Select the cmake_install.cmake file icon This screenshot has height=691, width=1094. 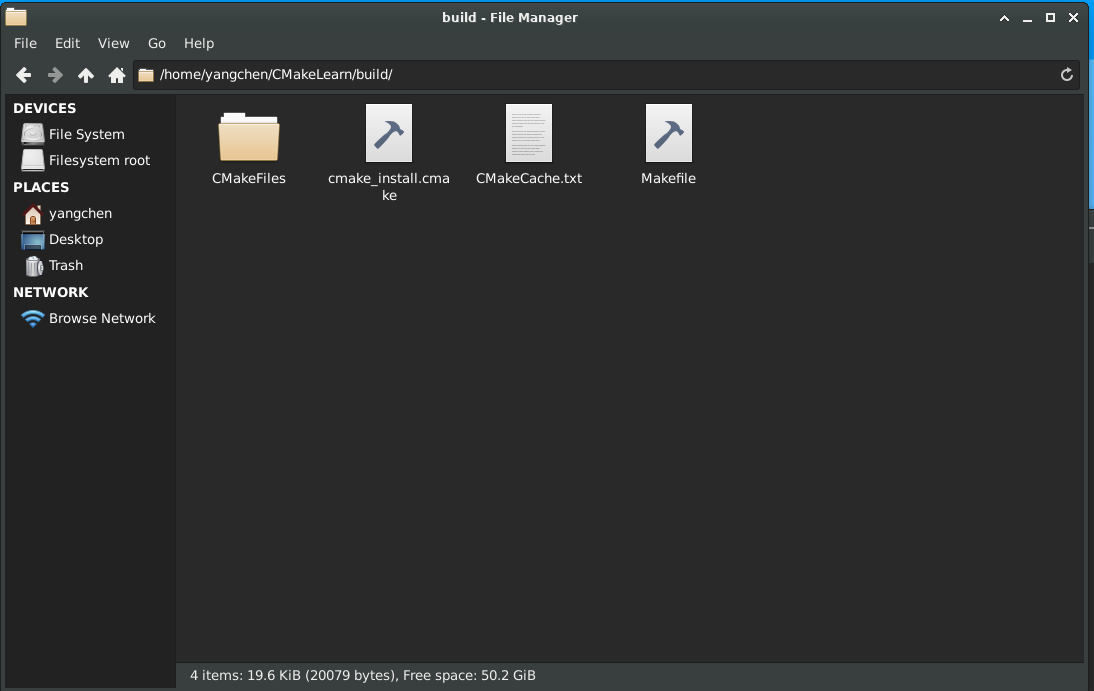click(389, 133)
